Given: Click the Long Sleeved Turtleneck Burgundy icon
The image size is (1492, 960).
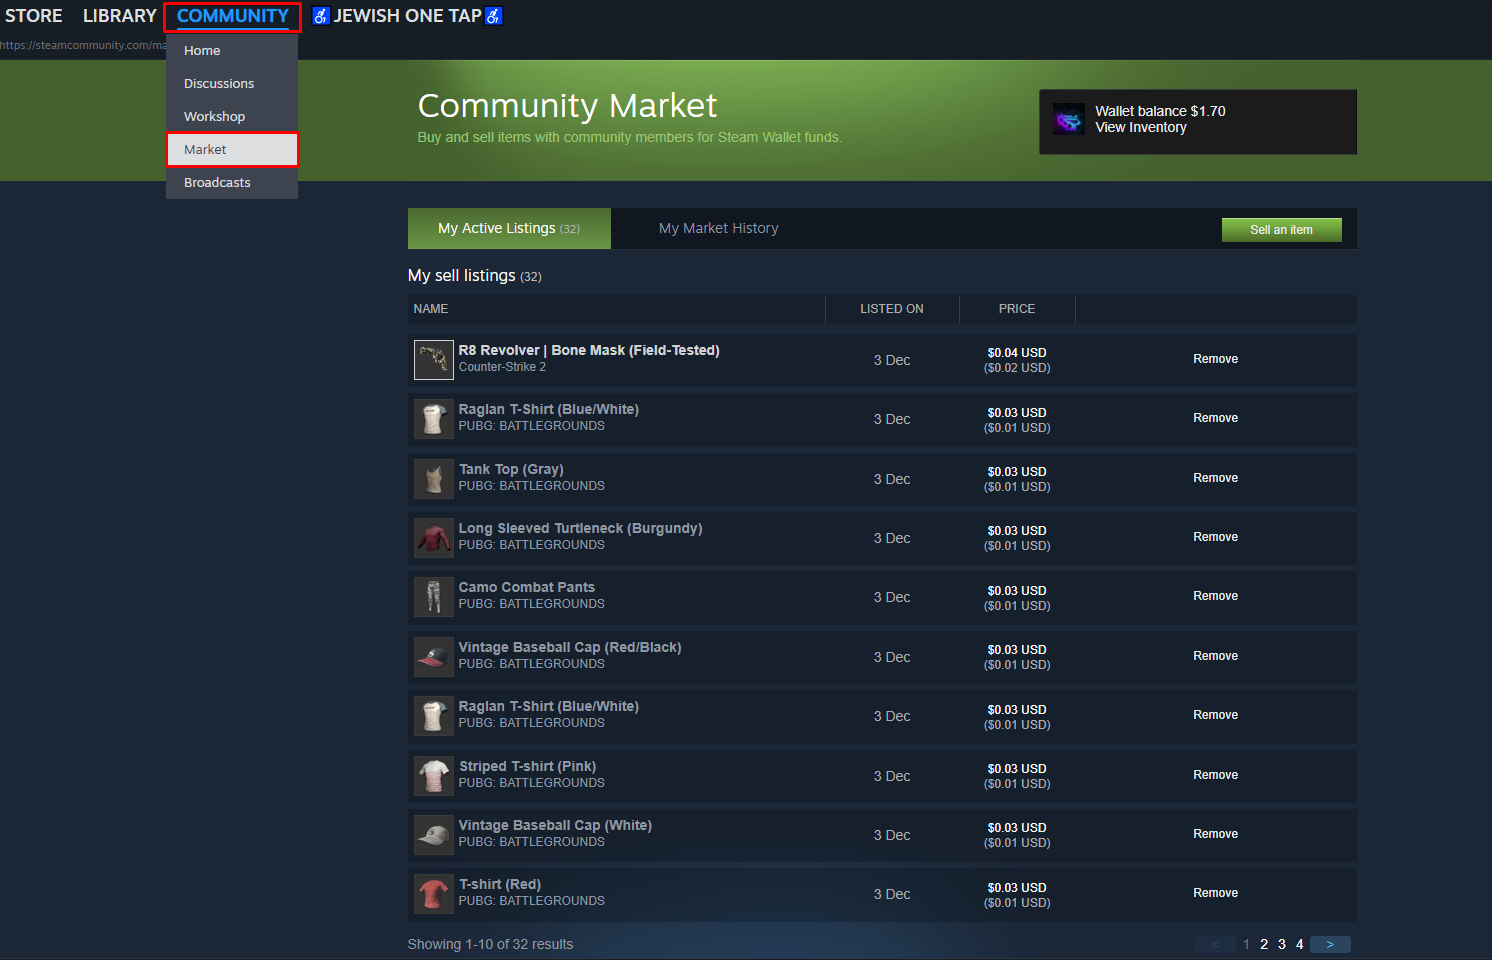Looking at the screenshot, I should [x=433, y=538].
